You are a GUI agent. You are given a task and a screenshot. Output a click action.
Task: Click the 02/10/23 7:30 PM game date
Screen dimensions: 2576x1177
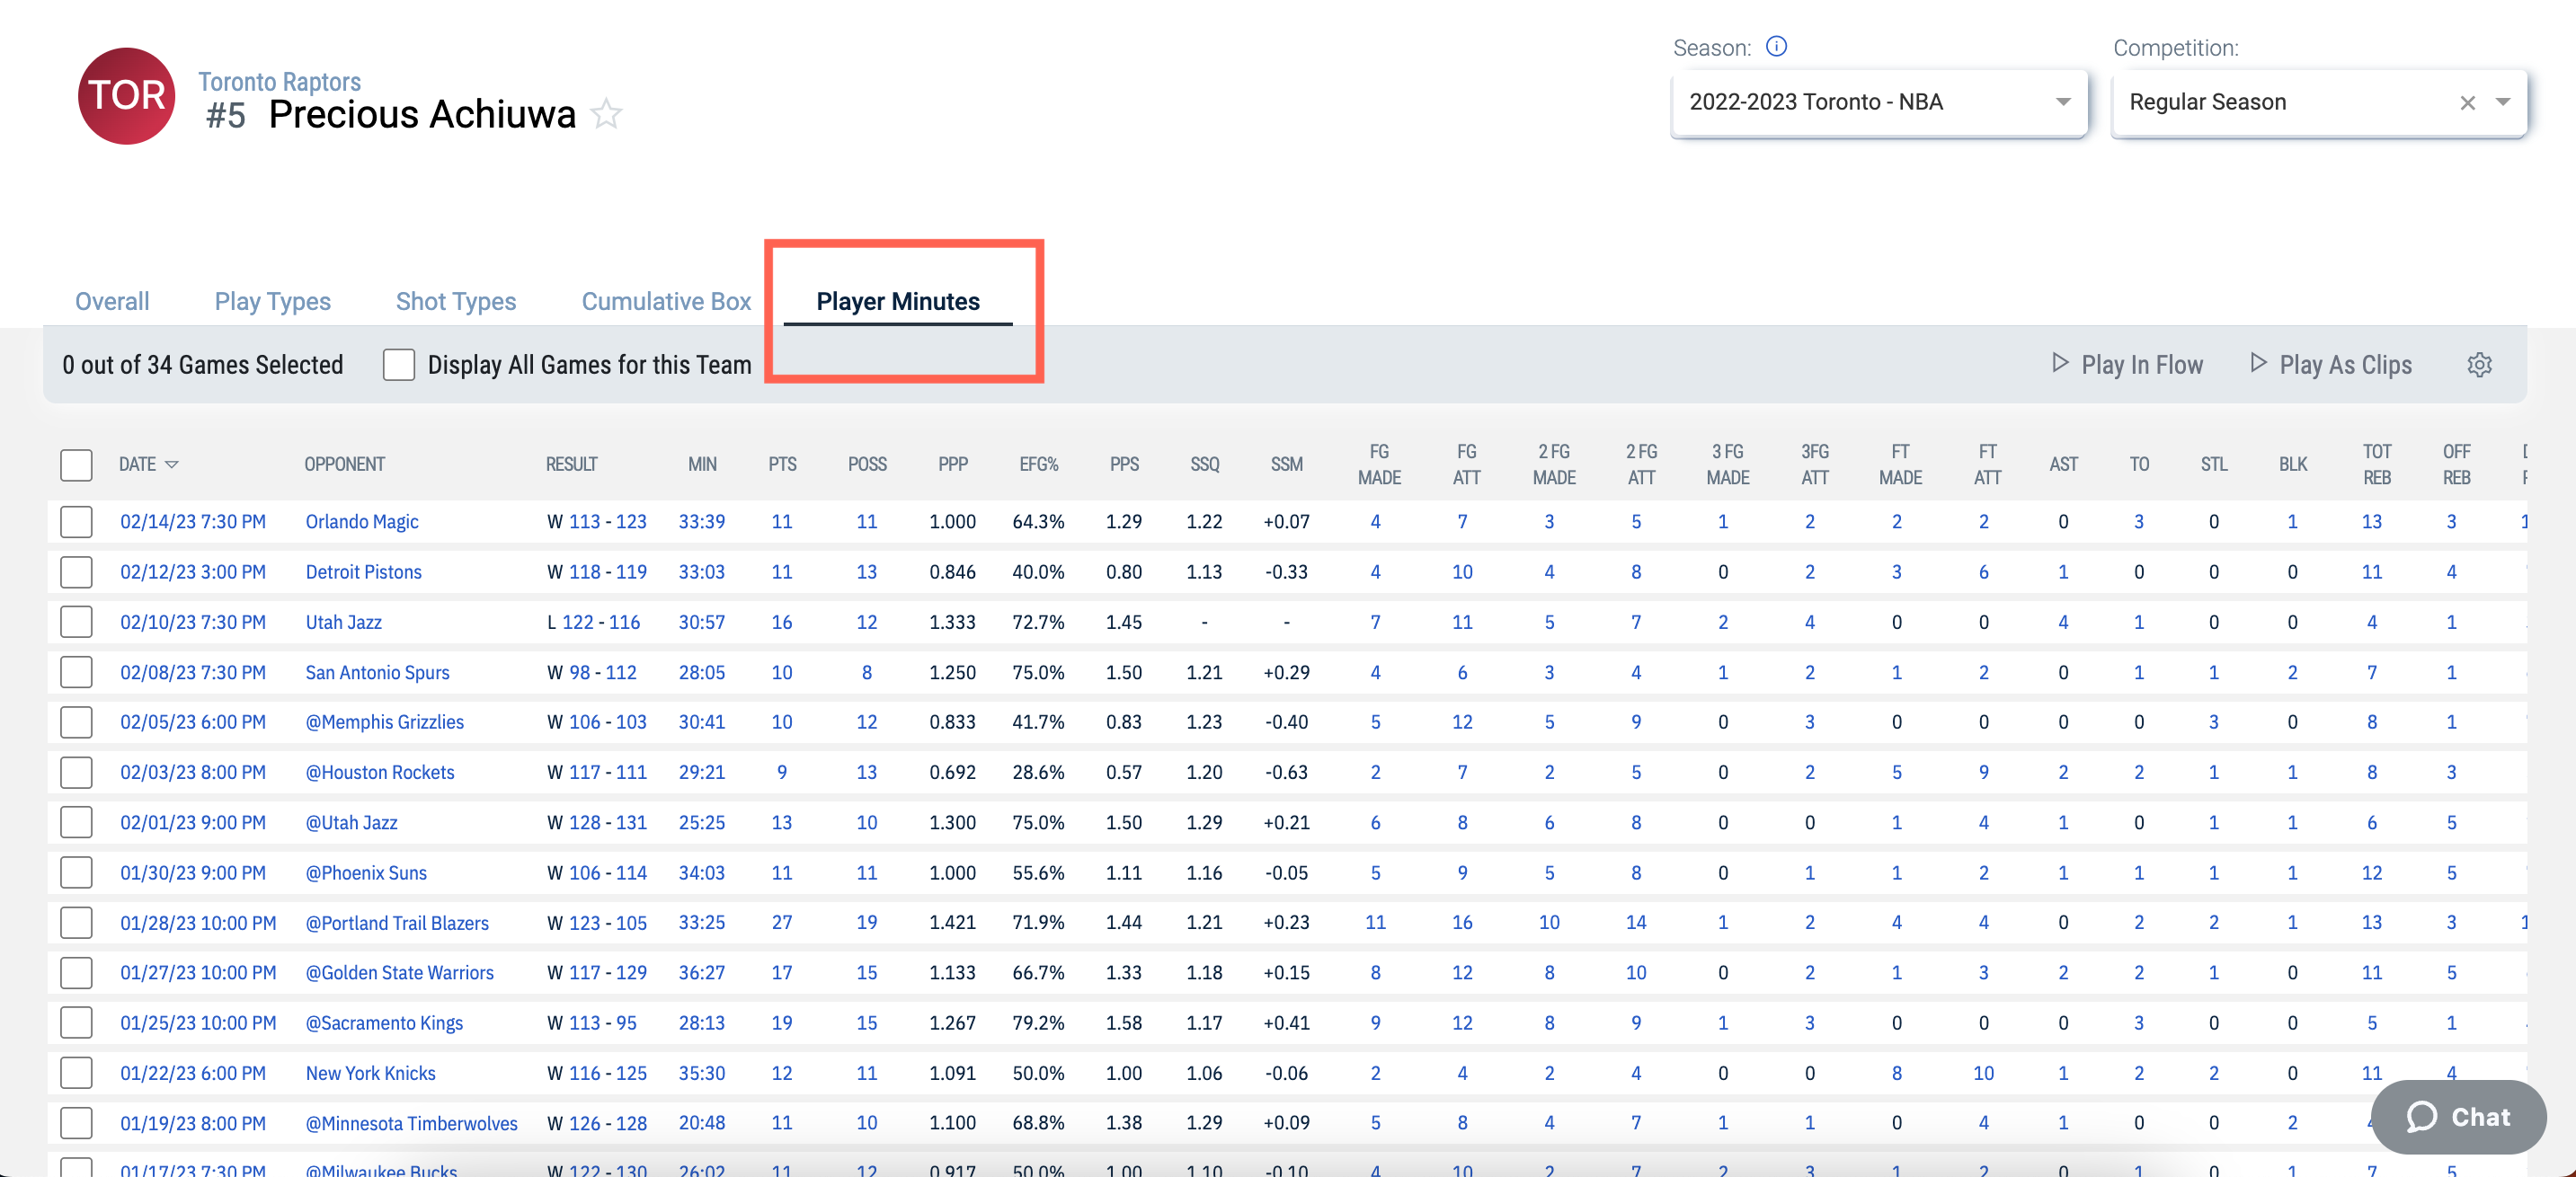(x=193, y=622)
